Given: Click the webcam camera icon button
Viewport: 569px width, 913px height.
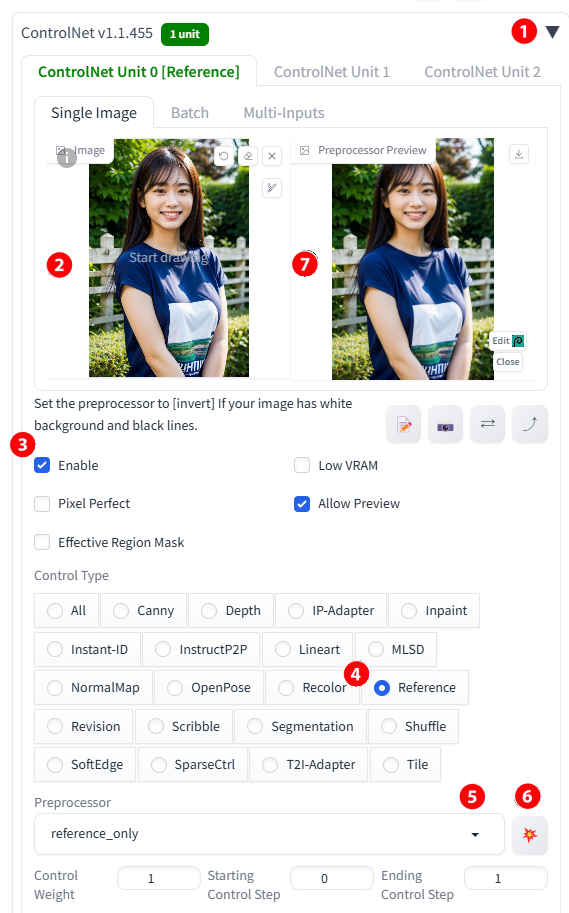Looking at the screenshot, I should tap(446, 424).
